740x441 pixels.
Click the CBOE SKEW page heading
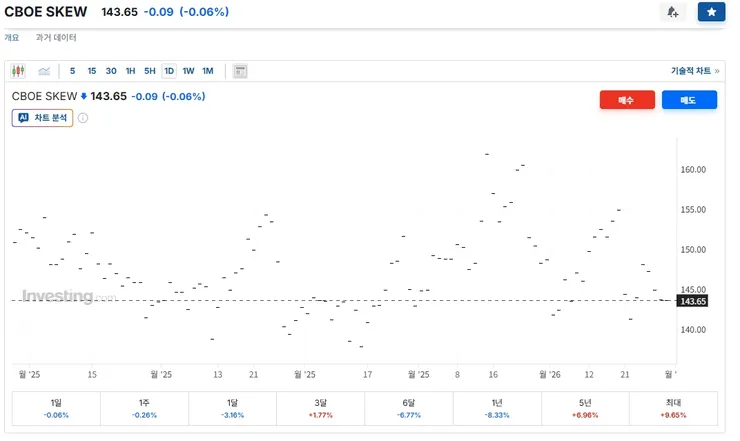[46, 12]
